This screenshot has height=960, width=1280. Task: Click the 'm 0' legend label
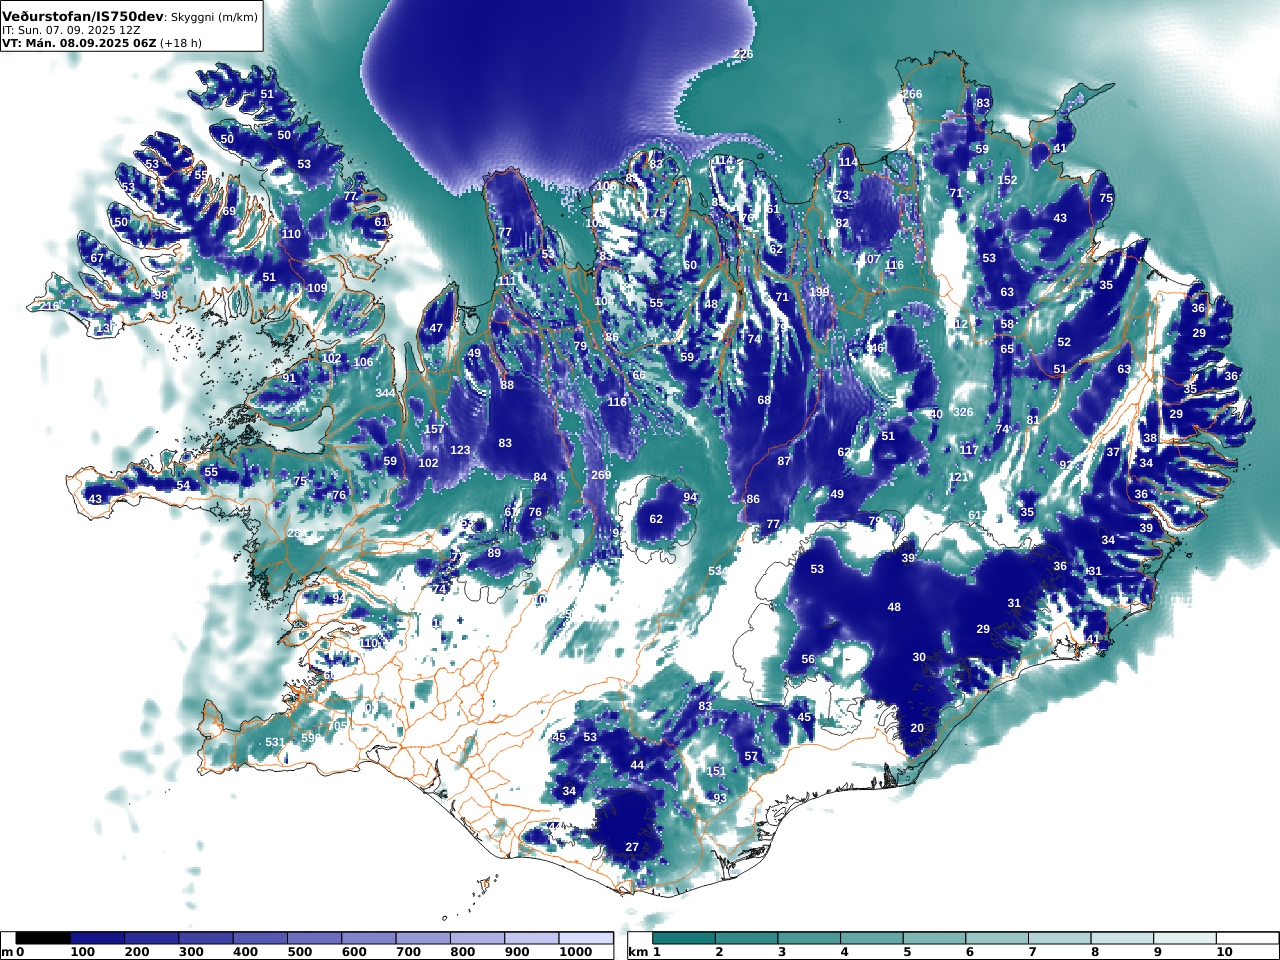[x=12, y=952]
